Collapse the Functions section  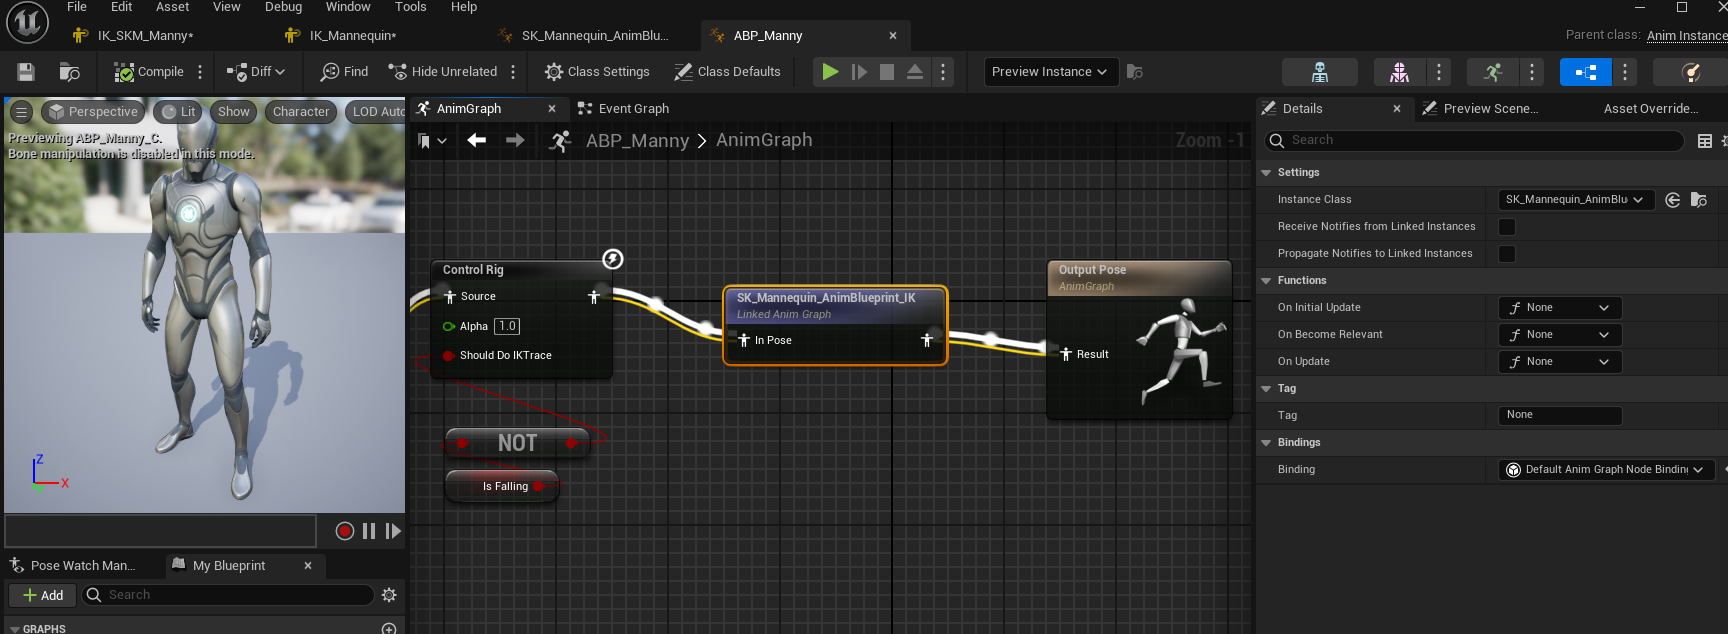(x=1266, y=281)
